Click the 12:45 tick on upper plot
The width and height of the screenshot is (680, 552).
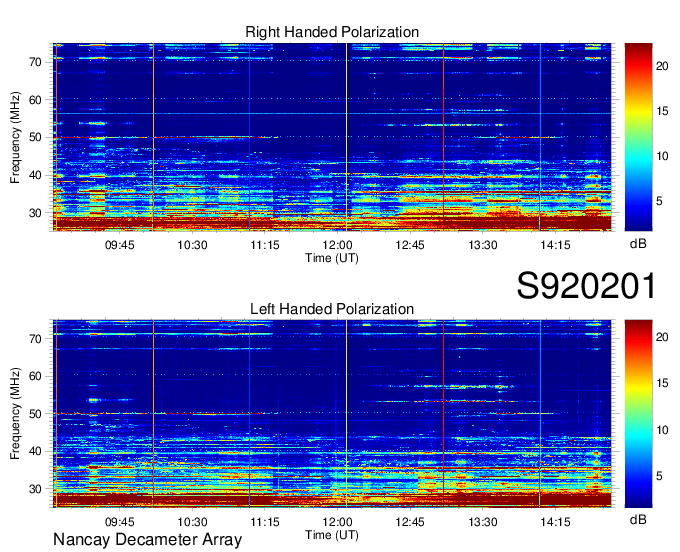pos(410,245)
